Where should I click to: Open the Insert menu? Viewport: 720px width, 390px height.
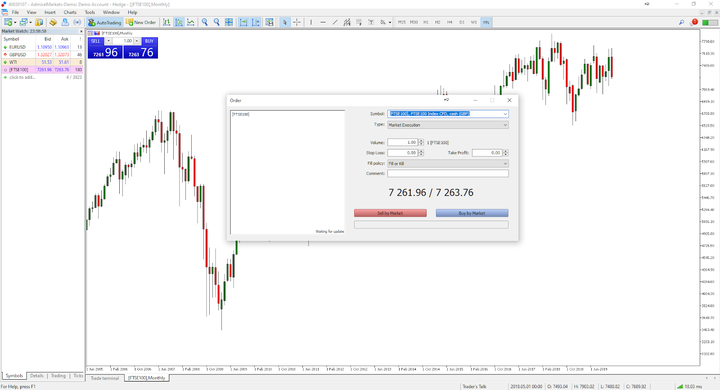click(50, 12)
